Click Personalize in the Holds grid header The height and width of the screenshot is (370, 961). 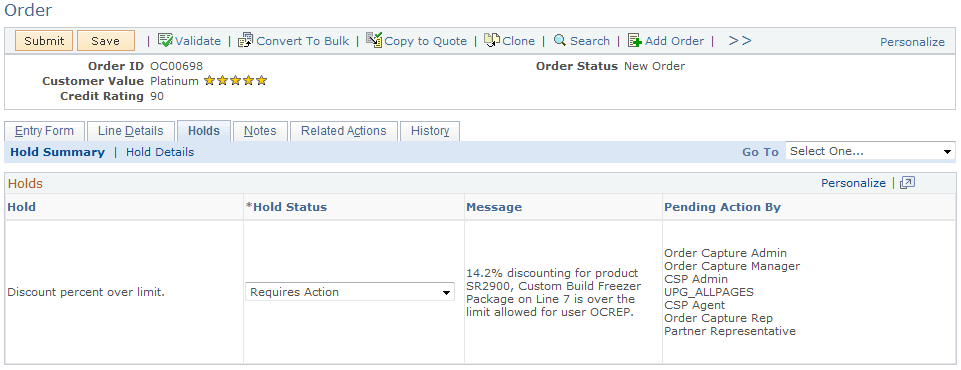(853, 183)
